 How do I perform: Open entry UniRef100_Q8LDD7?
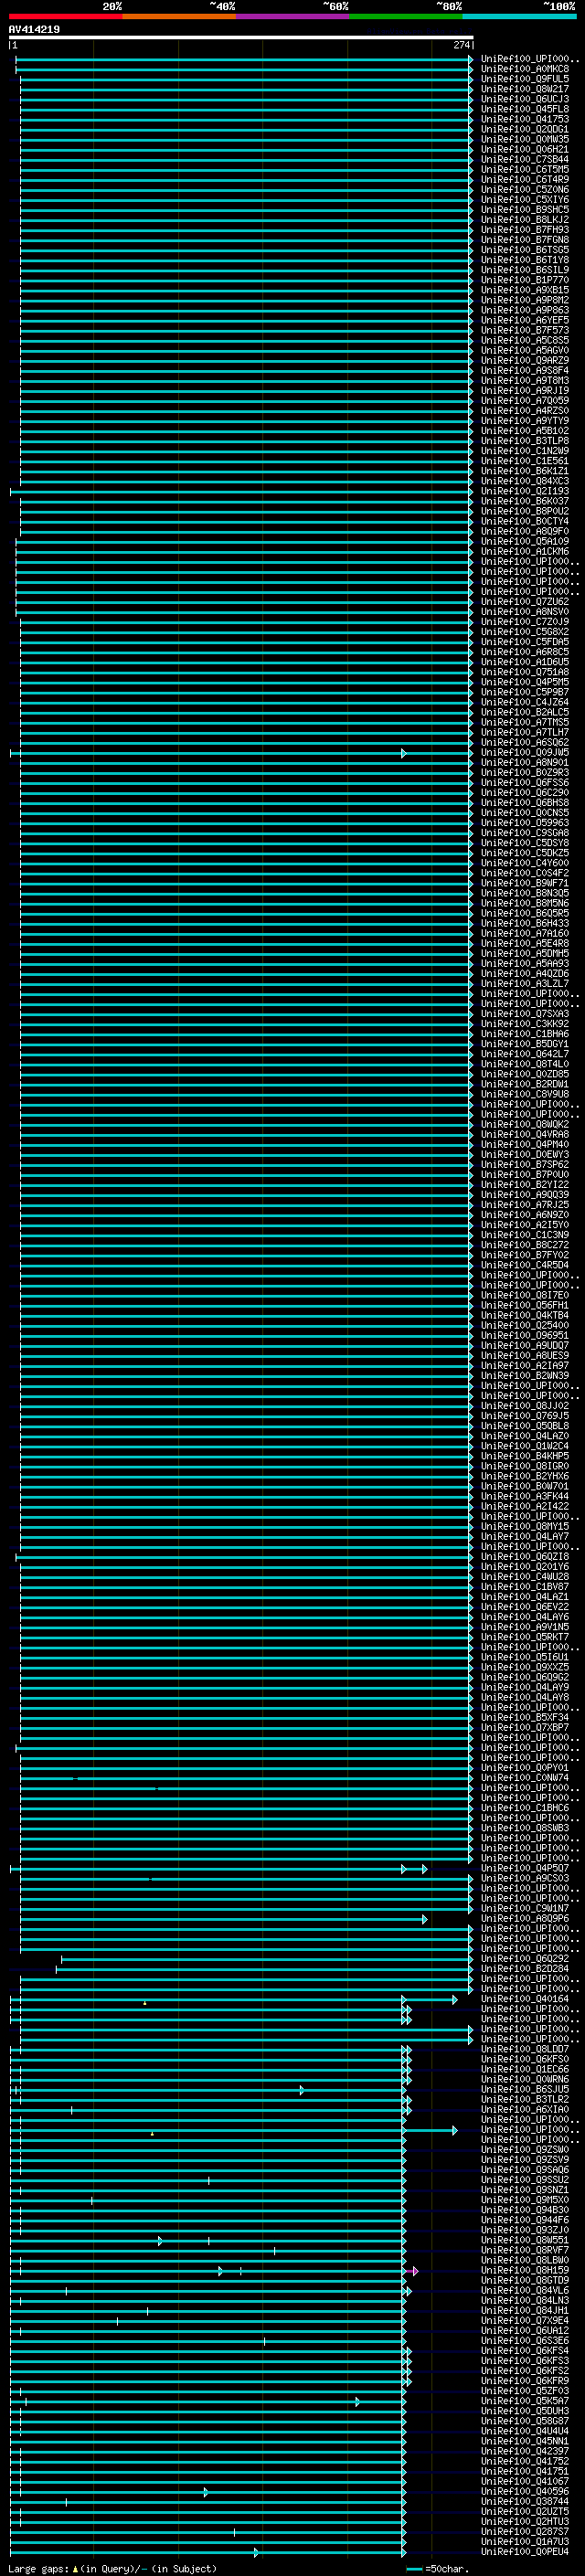coord(525,2049)
